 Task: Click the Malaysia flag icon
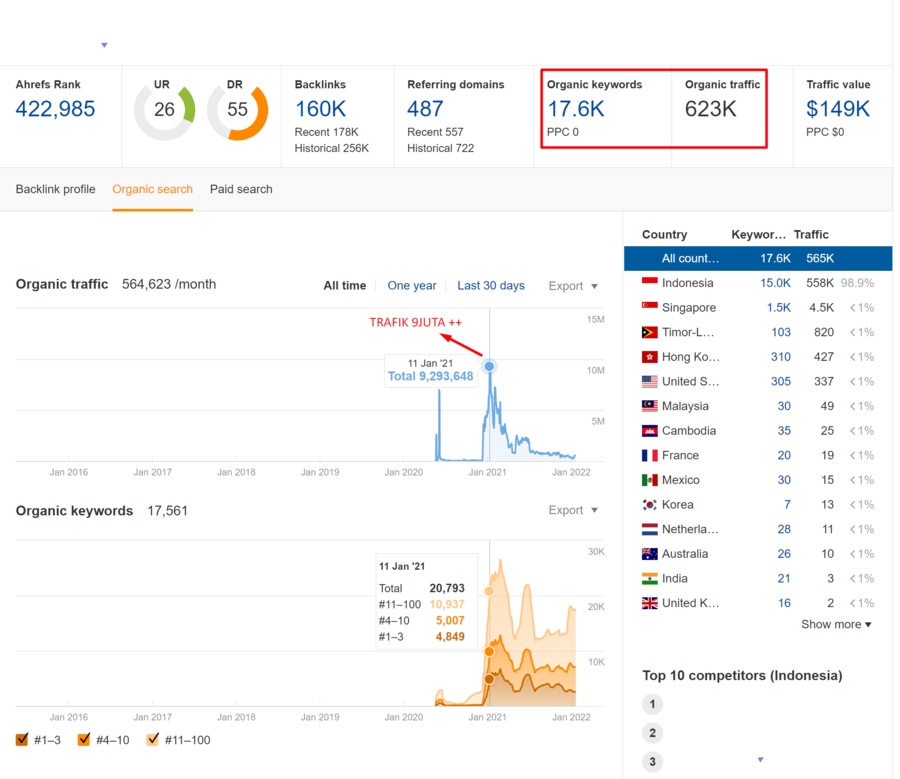tap(649, 406)
